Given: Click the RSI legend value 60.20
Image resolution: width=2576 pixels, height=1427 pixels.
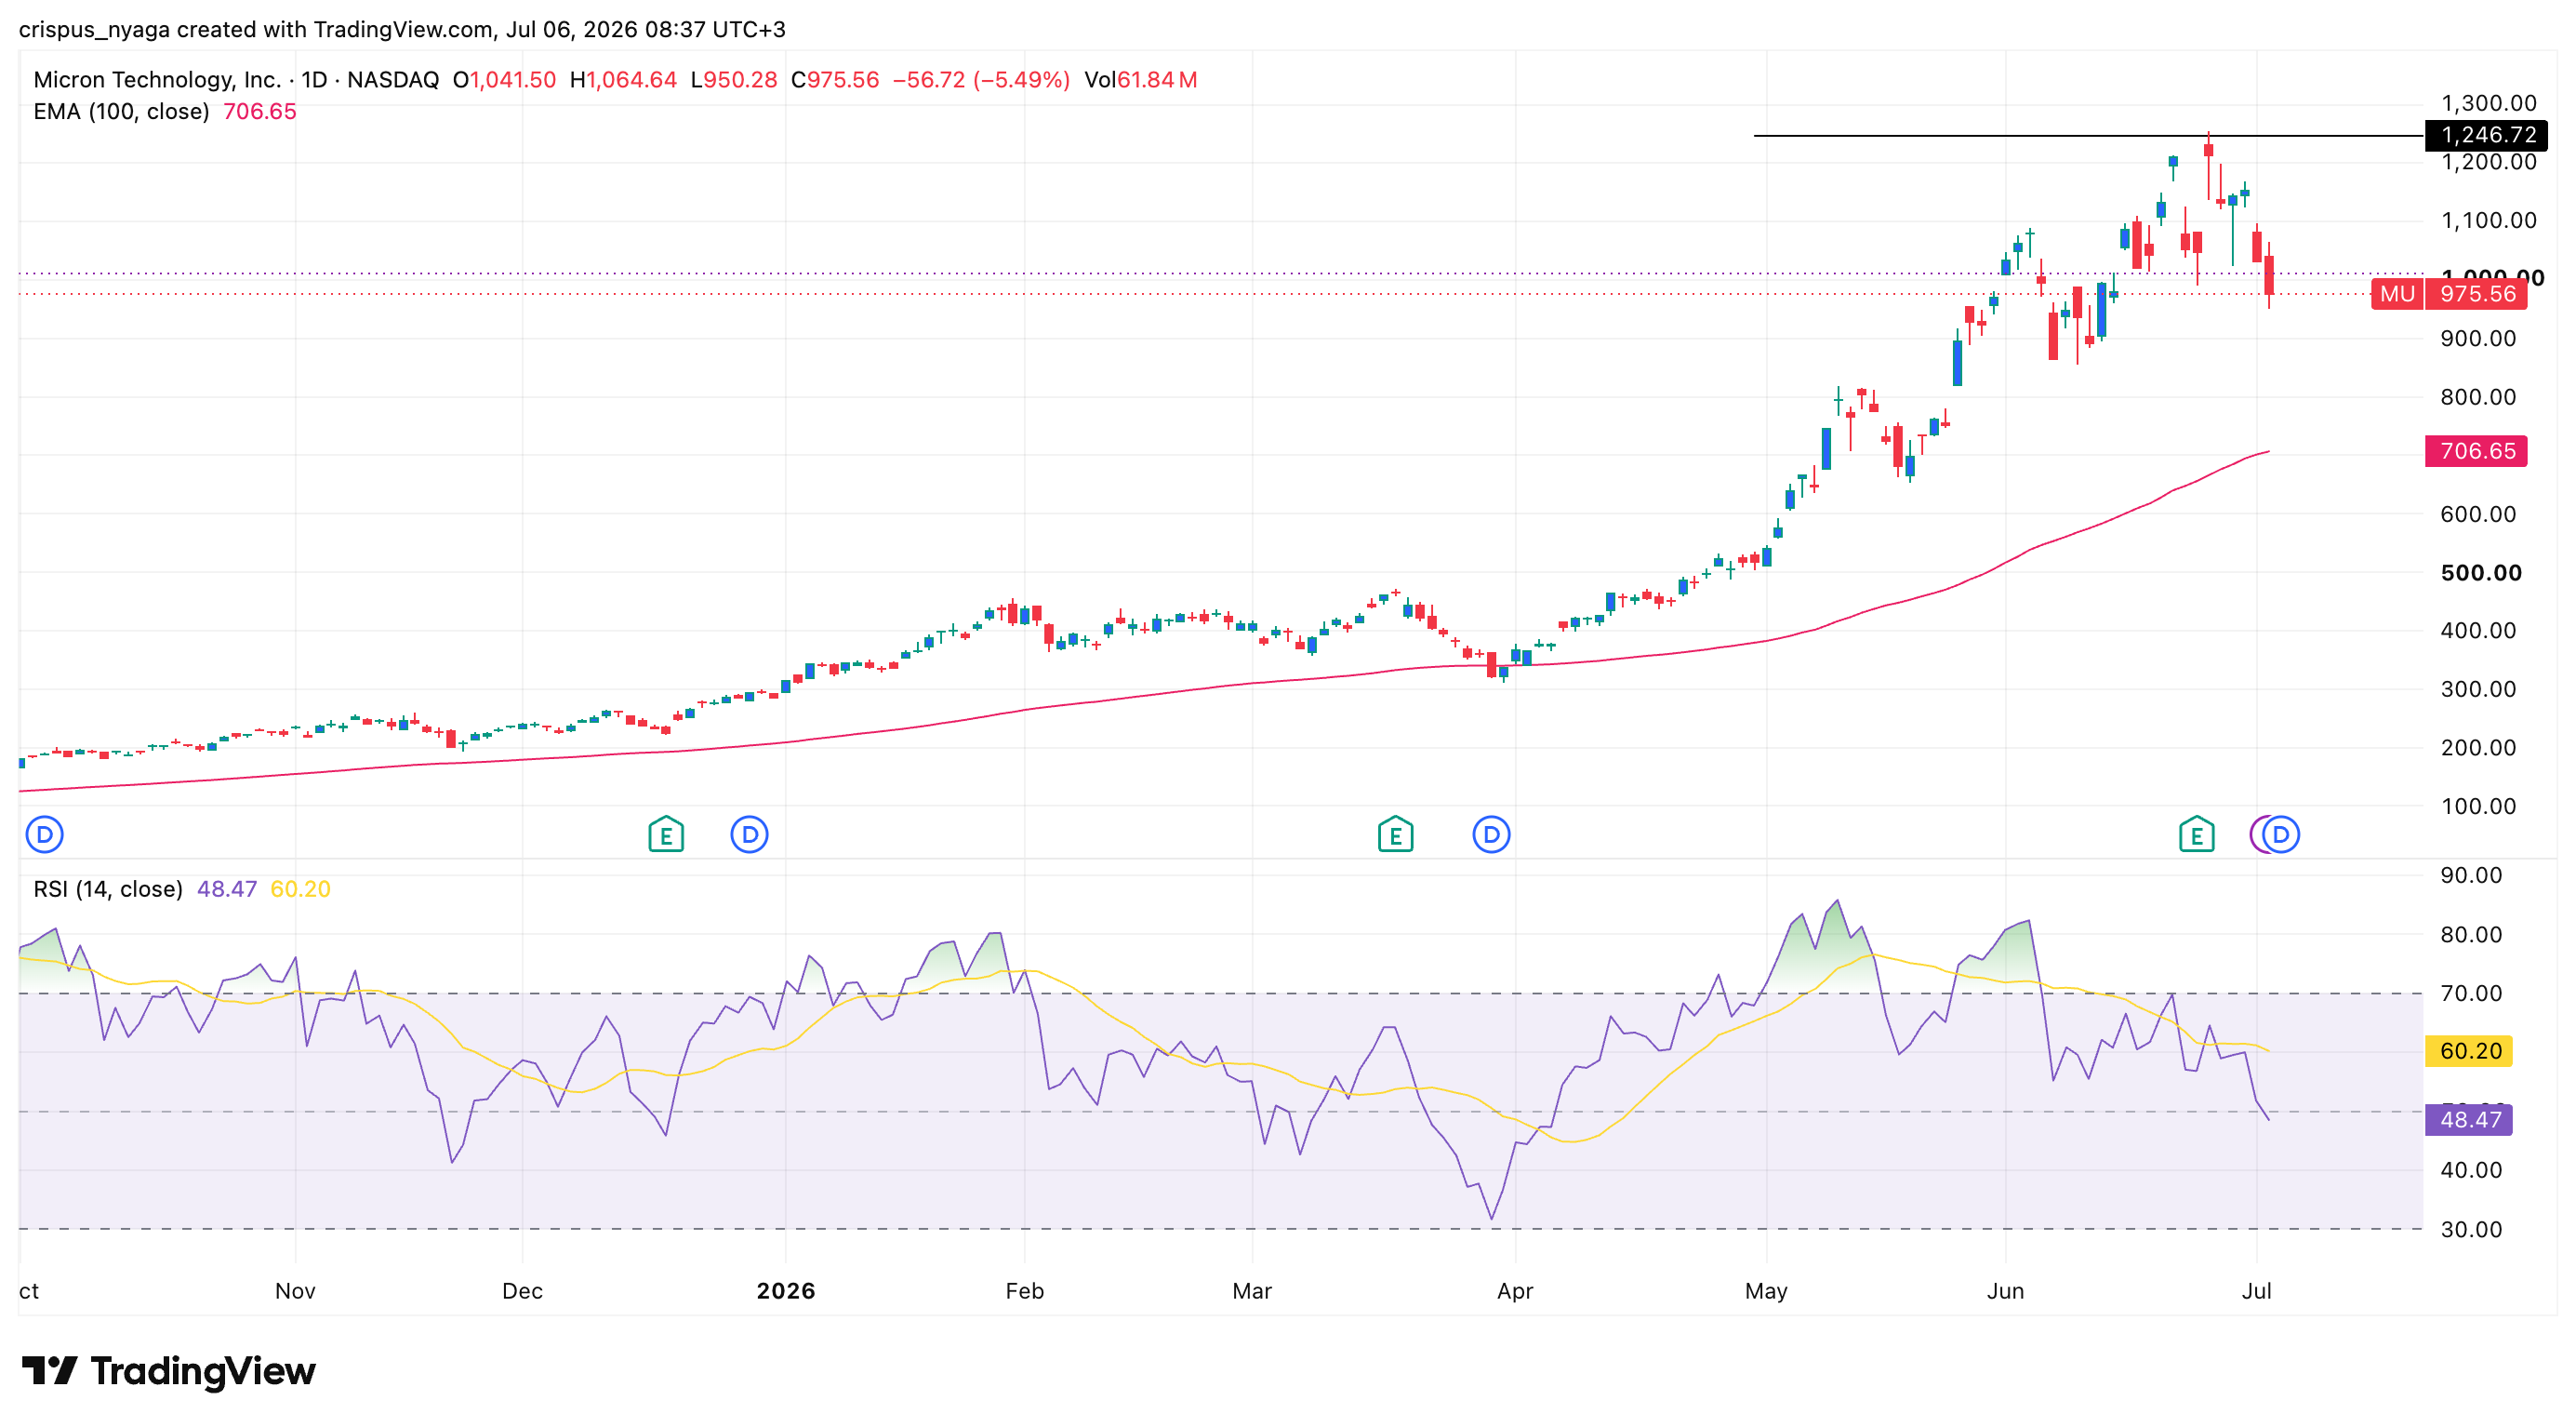Looking at the screenshot, I should [300, 889].
